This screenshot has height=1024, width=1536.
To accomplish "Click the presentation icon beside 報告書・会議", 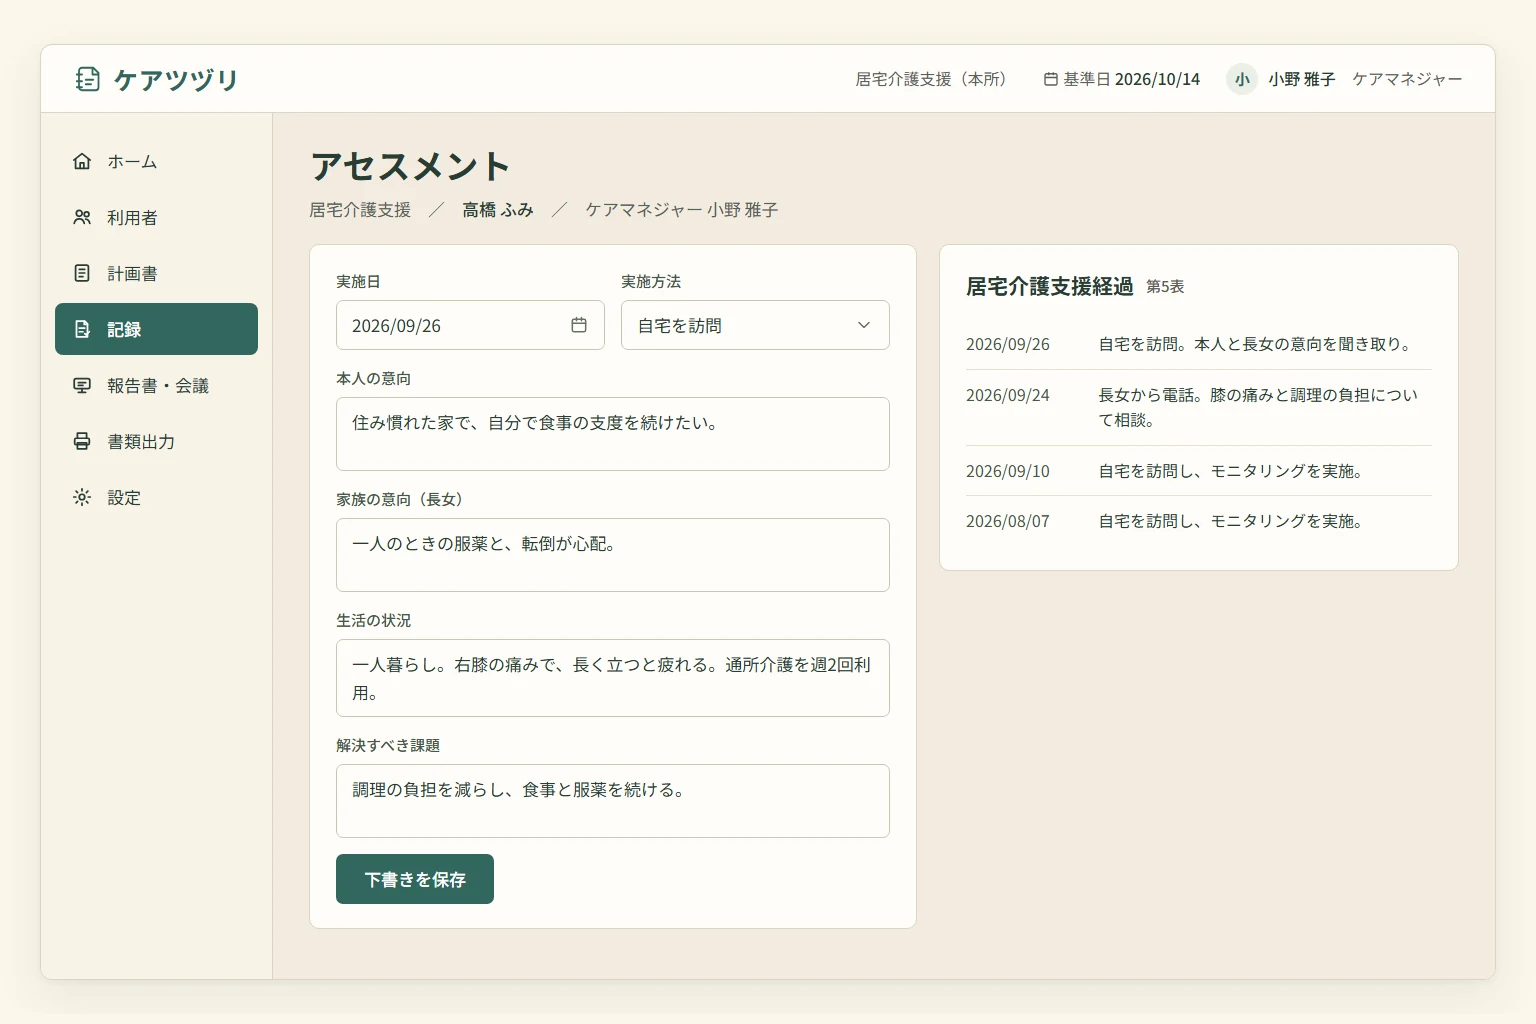I will pos(82,385).
